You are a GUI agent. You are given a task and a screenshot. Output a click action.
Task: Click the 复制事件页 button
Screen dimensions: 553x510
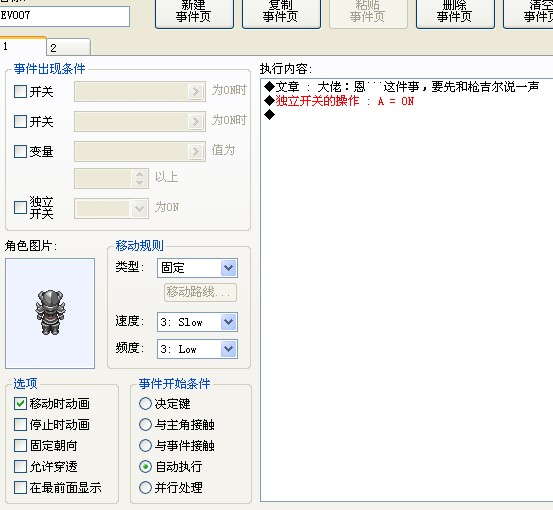pos(281,13)
